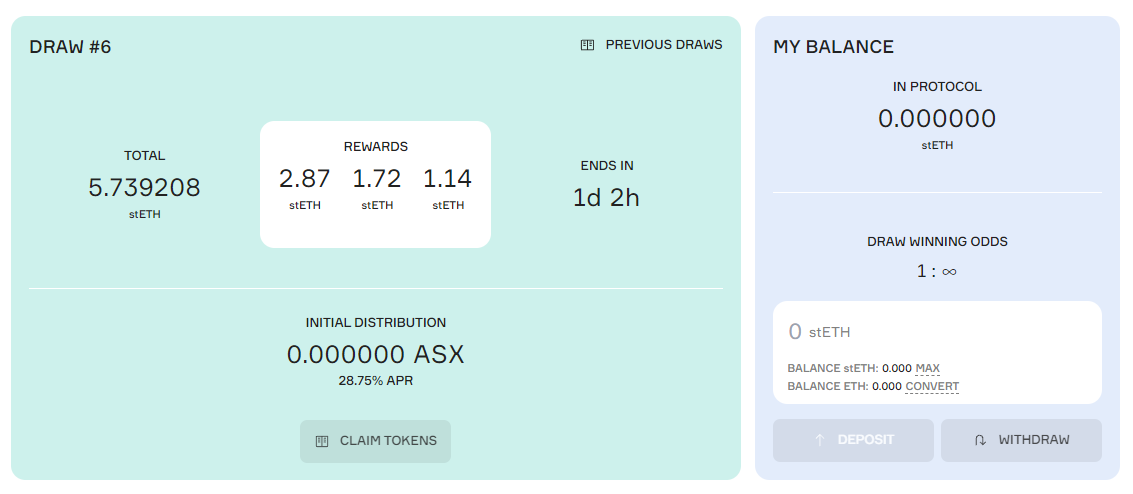Click the Deposit button
Screen dimensions: 1133x494
tap(853, 440)
